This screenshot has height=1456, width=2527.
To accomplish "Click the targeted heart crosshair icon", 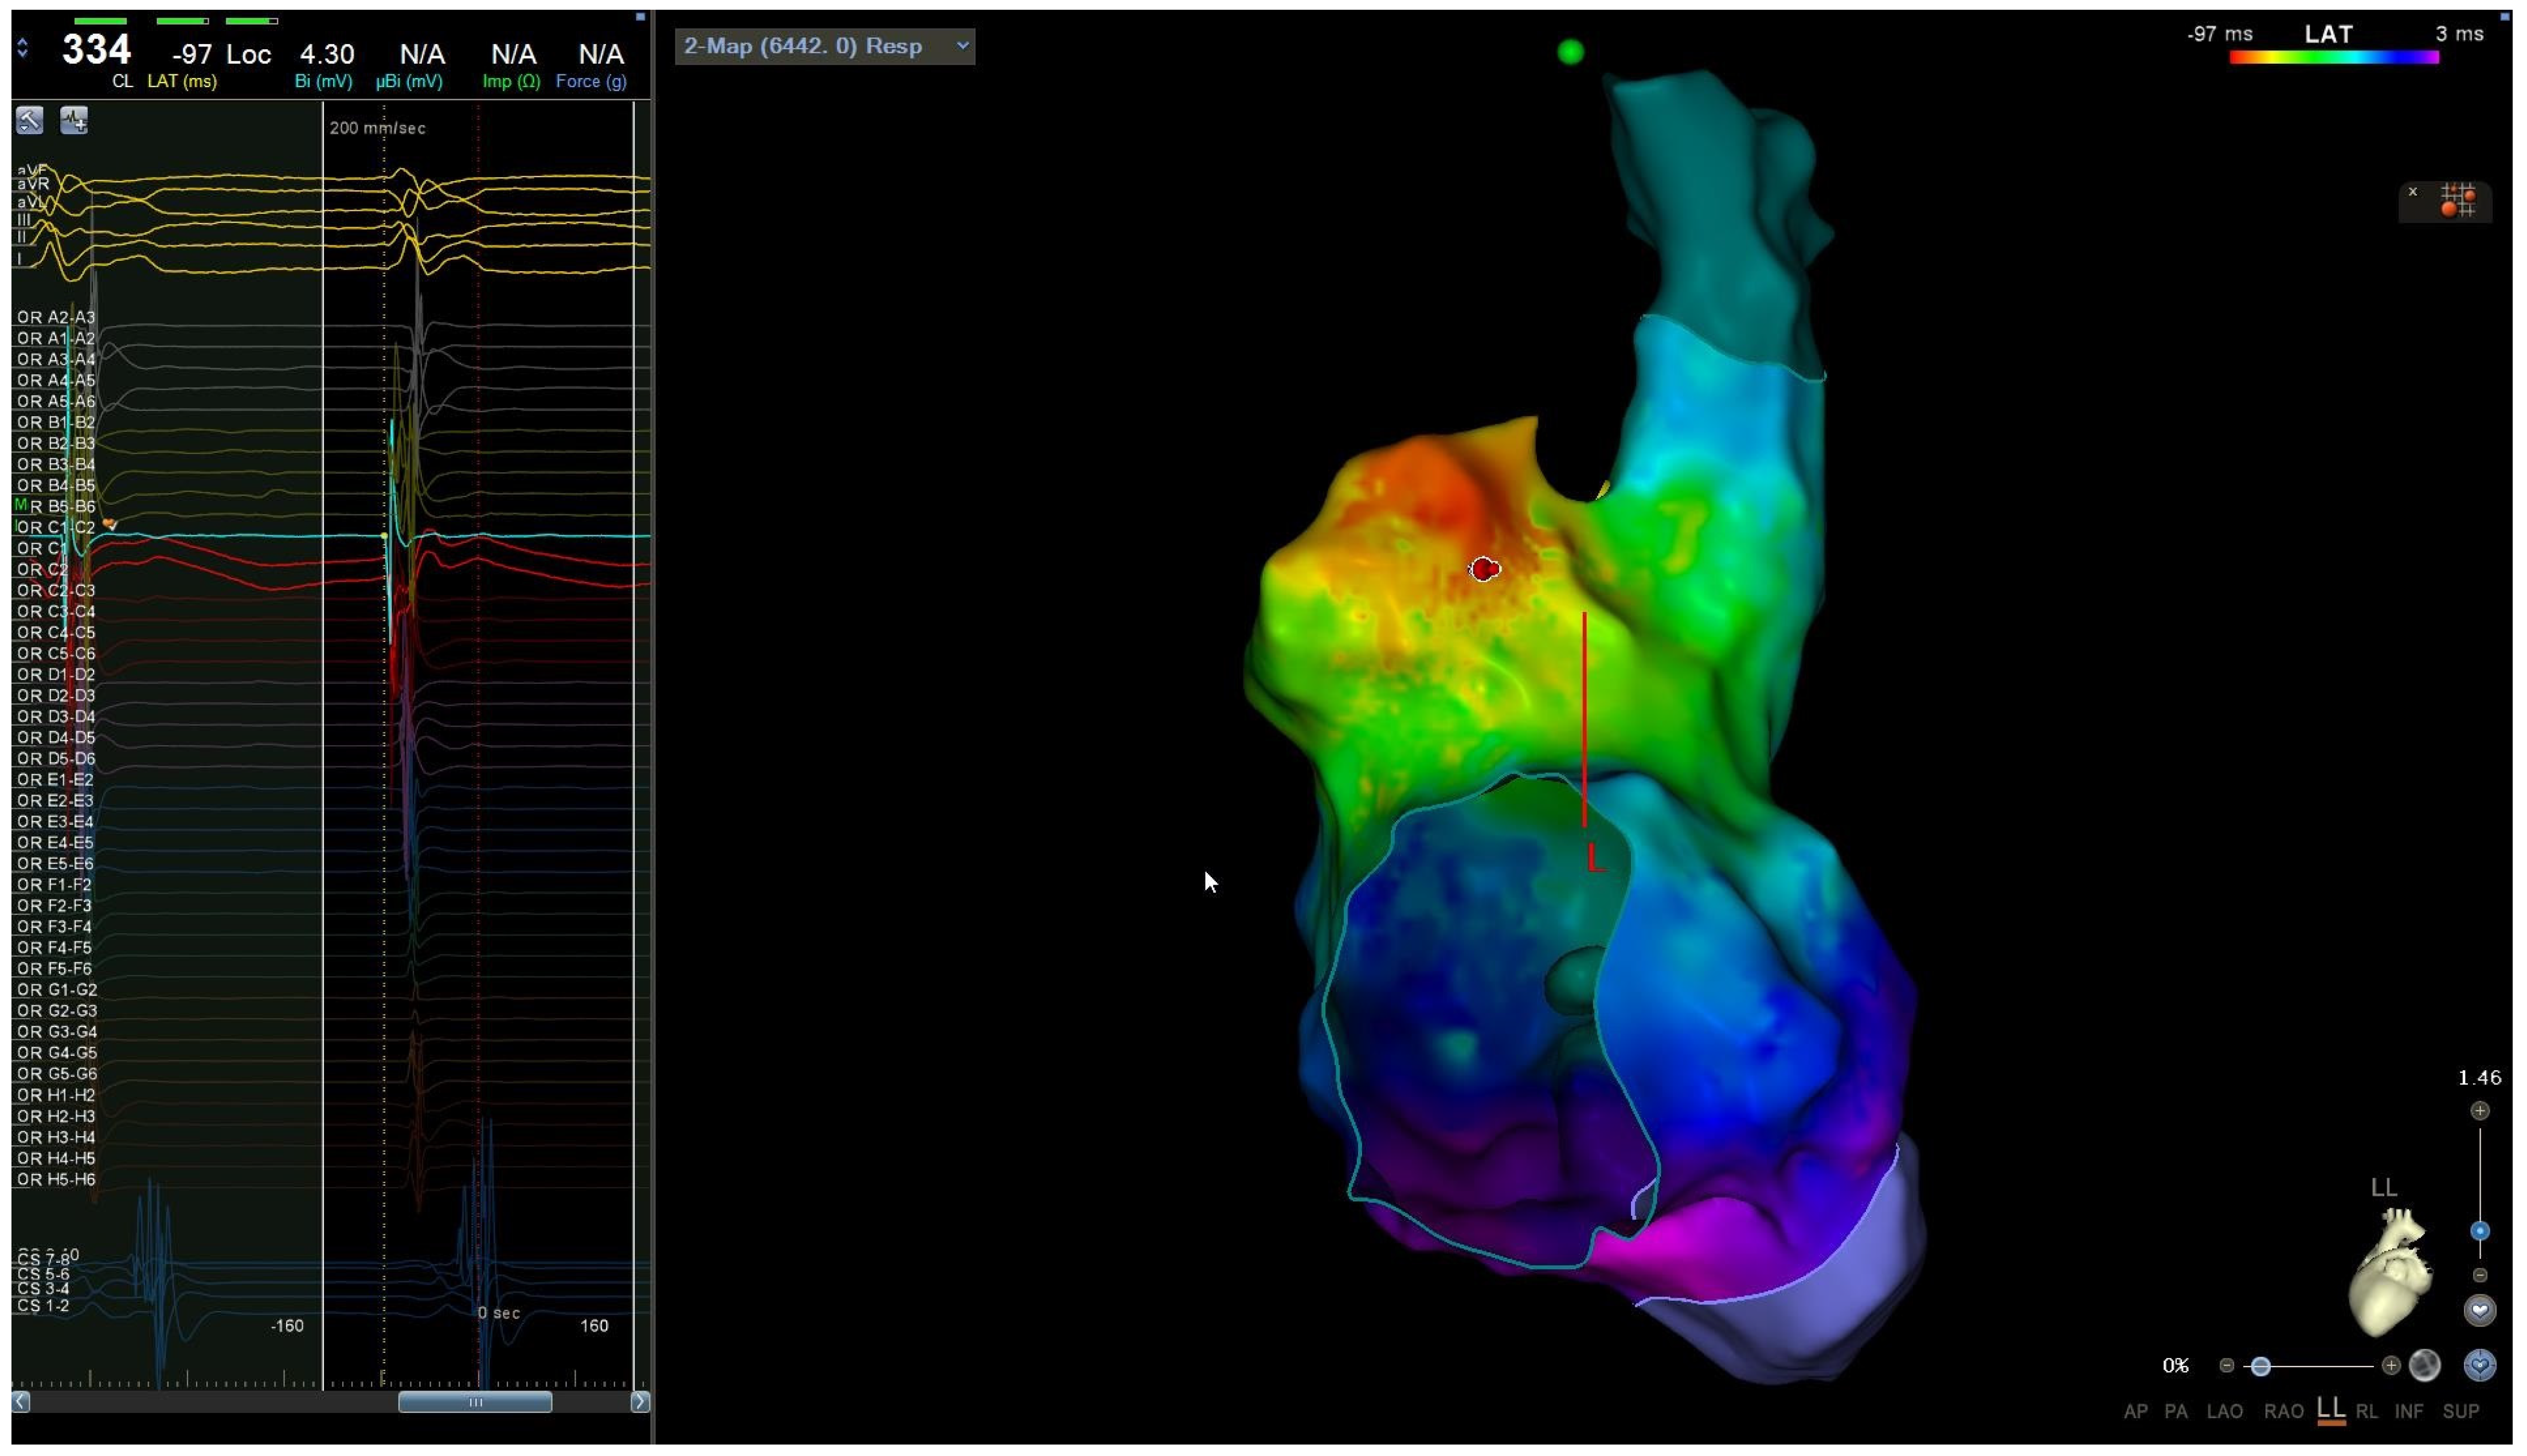I will click(x=2479, y=1365).
